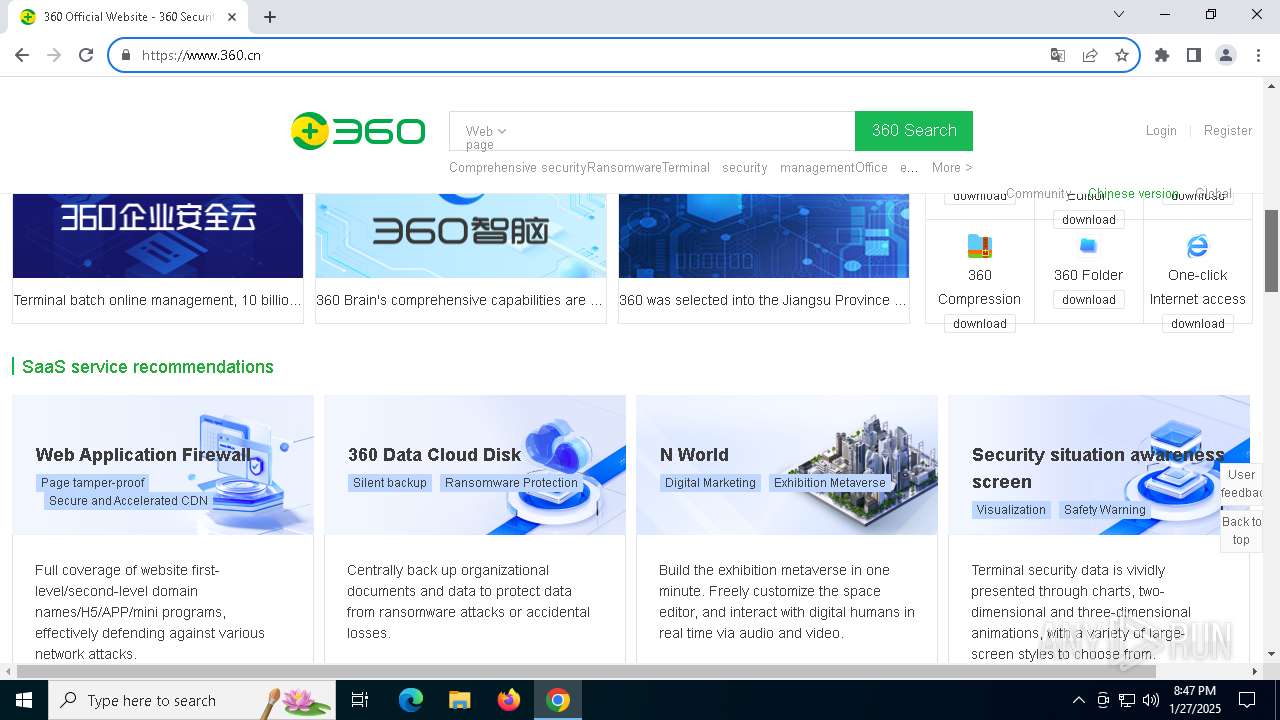The height and width of the screenshot is (720, 1280).
Task: Open the notifications center icon
Action: click(1247, 700)
